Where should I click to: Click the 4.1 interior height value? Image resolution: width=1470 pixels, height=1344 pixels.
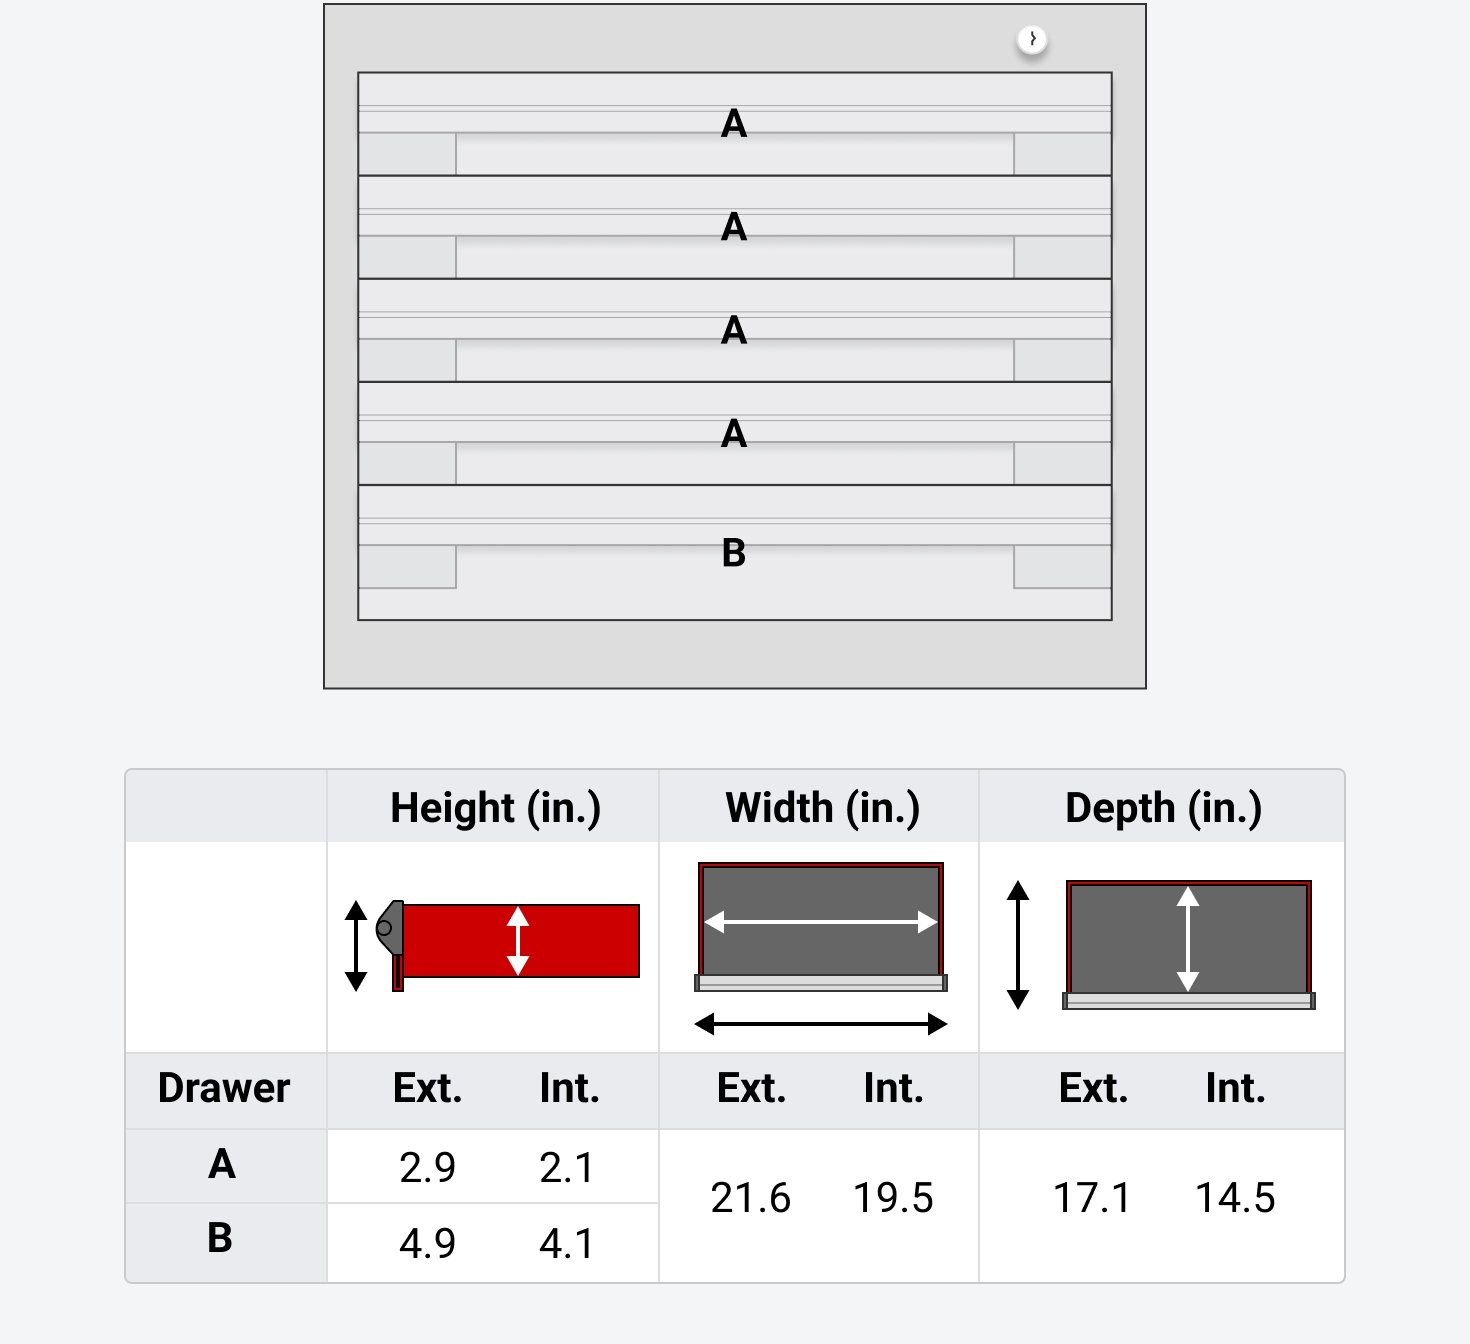point(567,1243)
